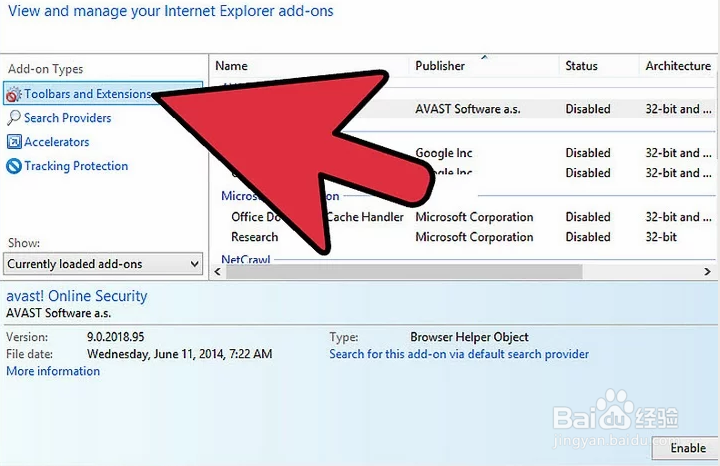
Task: Click 32-bit architecture in Research row
Action: [x=661, y=237]
